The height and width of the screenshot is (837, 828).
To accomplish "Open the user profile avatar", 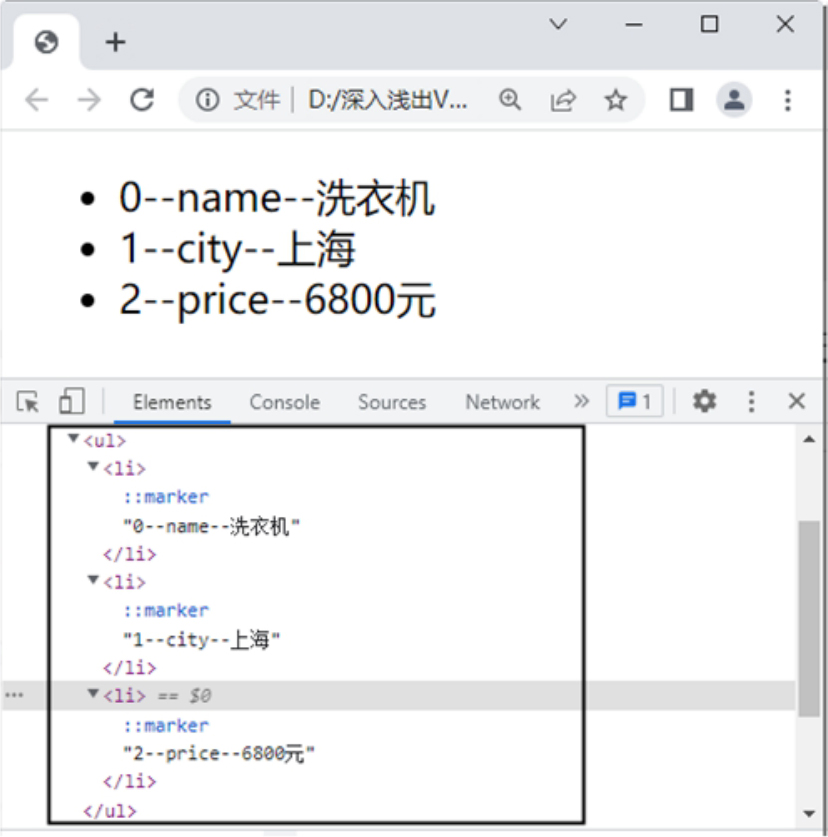I will [735, 100].
